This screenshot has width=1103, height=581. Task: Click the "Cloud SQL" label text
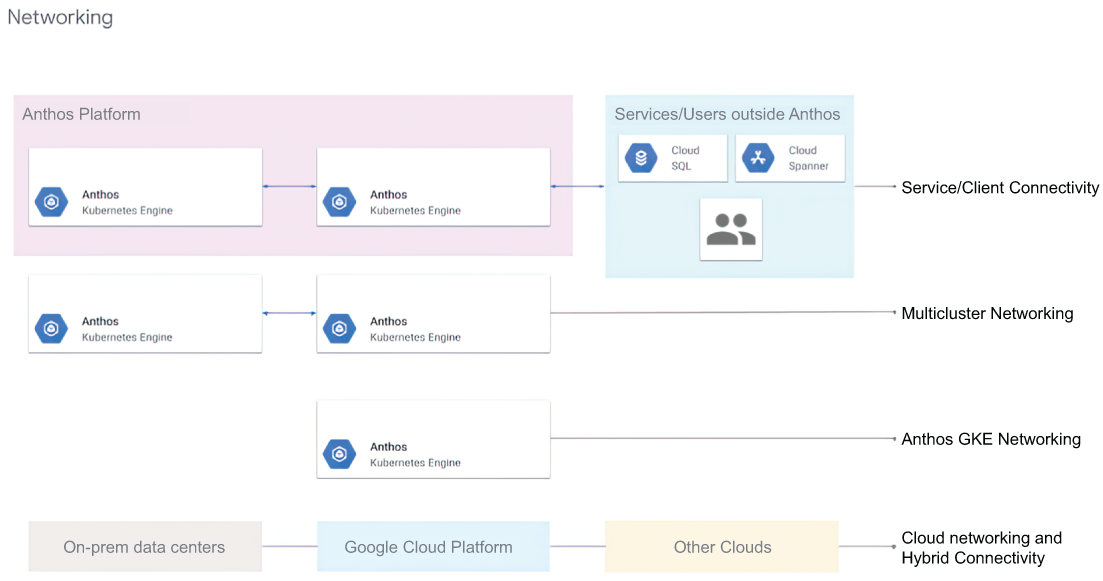click(x=685, y=158)
